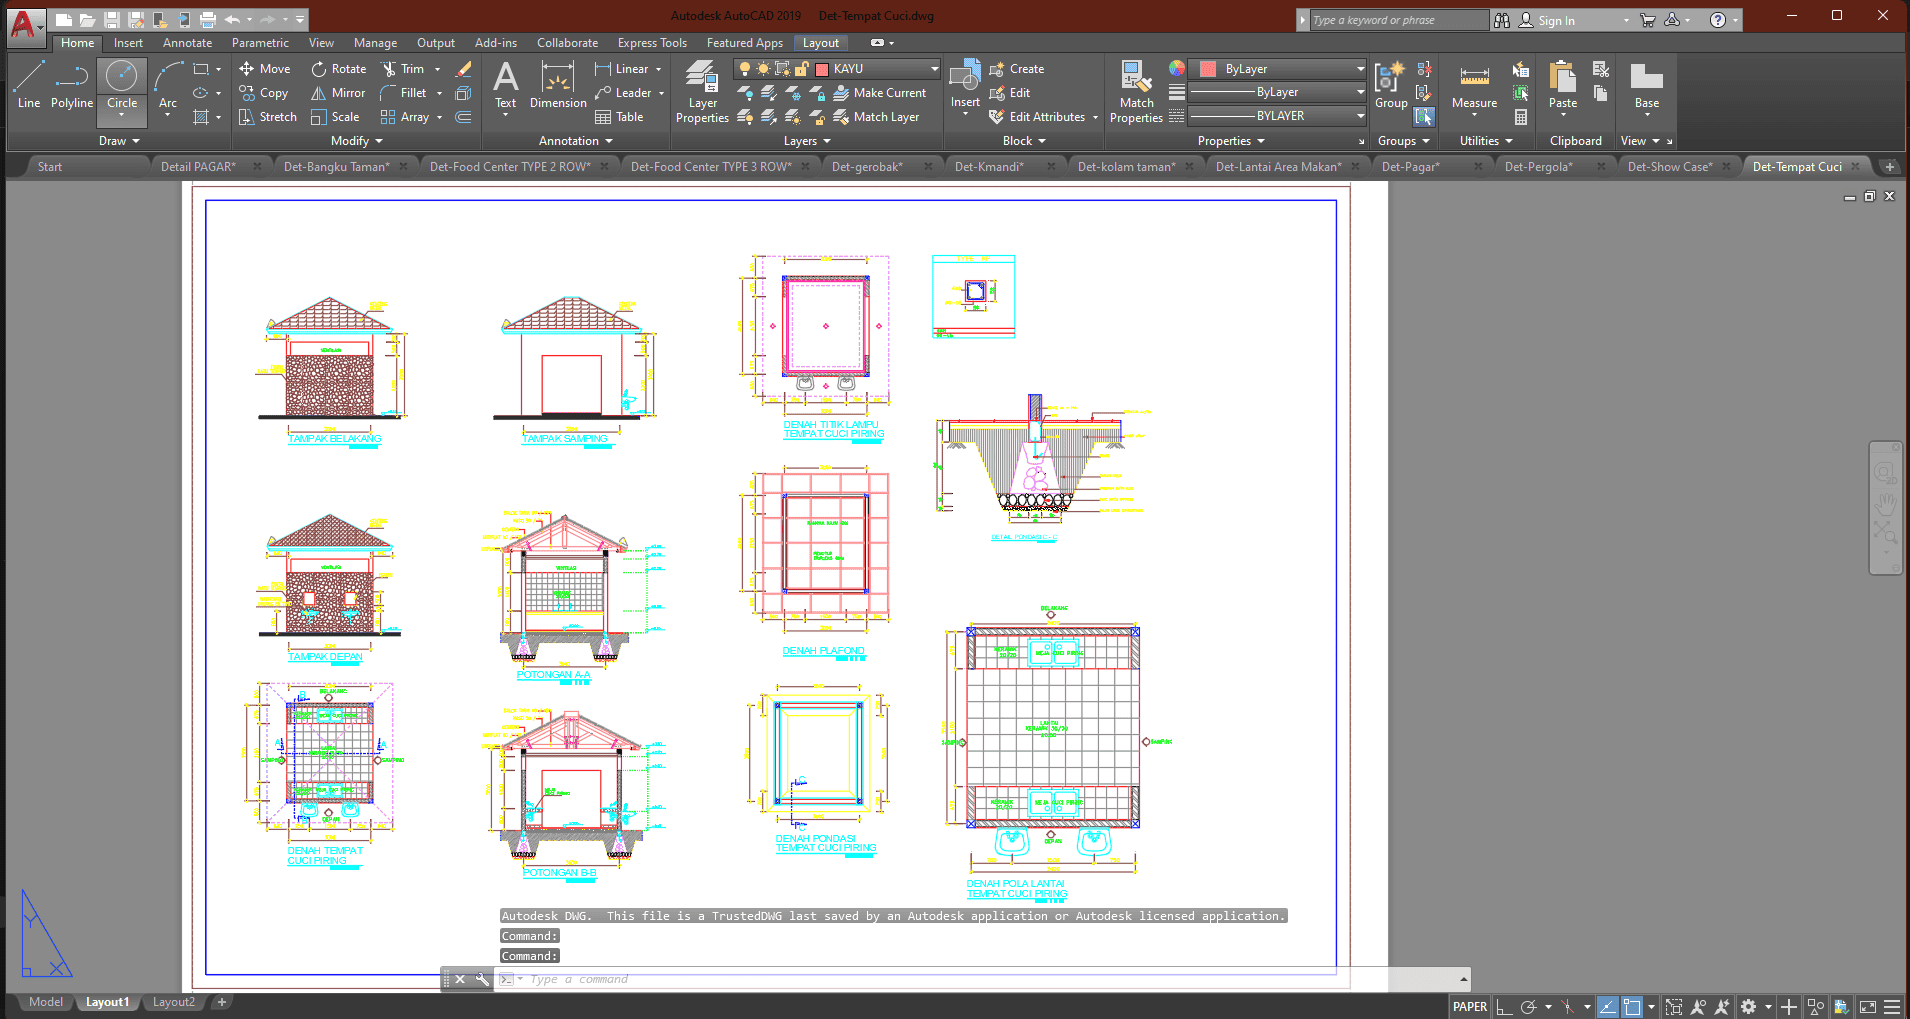Toggle PAPER space mode in status bar
The height and width of the screenshot is (1019, 1910).
point(1469,1007)
